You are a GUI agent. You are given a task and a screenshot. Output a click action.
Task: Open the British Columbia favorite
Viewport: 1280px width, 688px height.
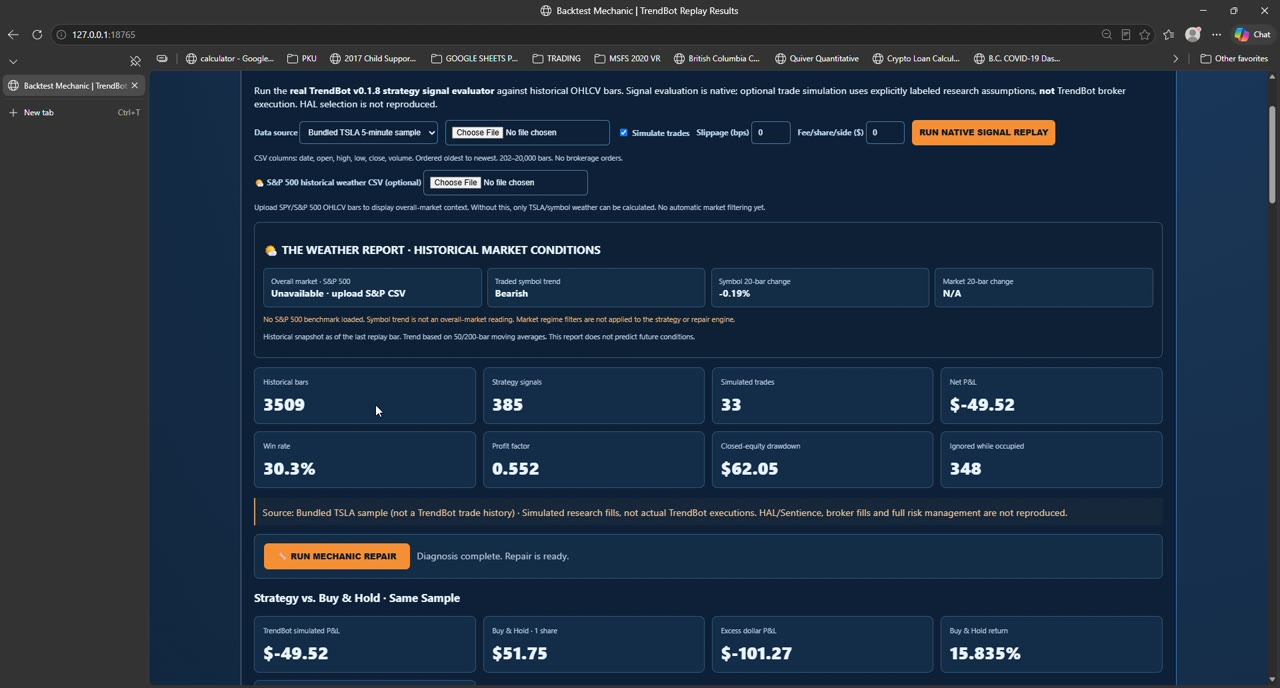click(x=717, y=58)
